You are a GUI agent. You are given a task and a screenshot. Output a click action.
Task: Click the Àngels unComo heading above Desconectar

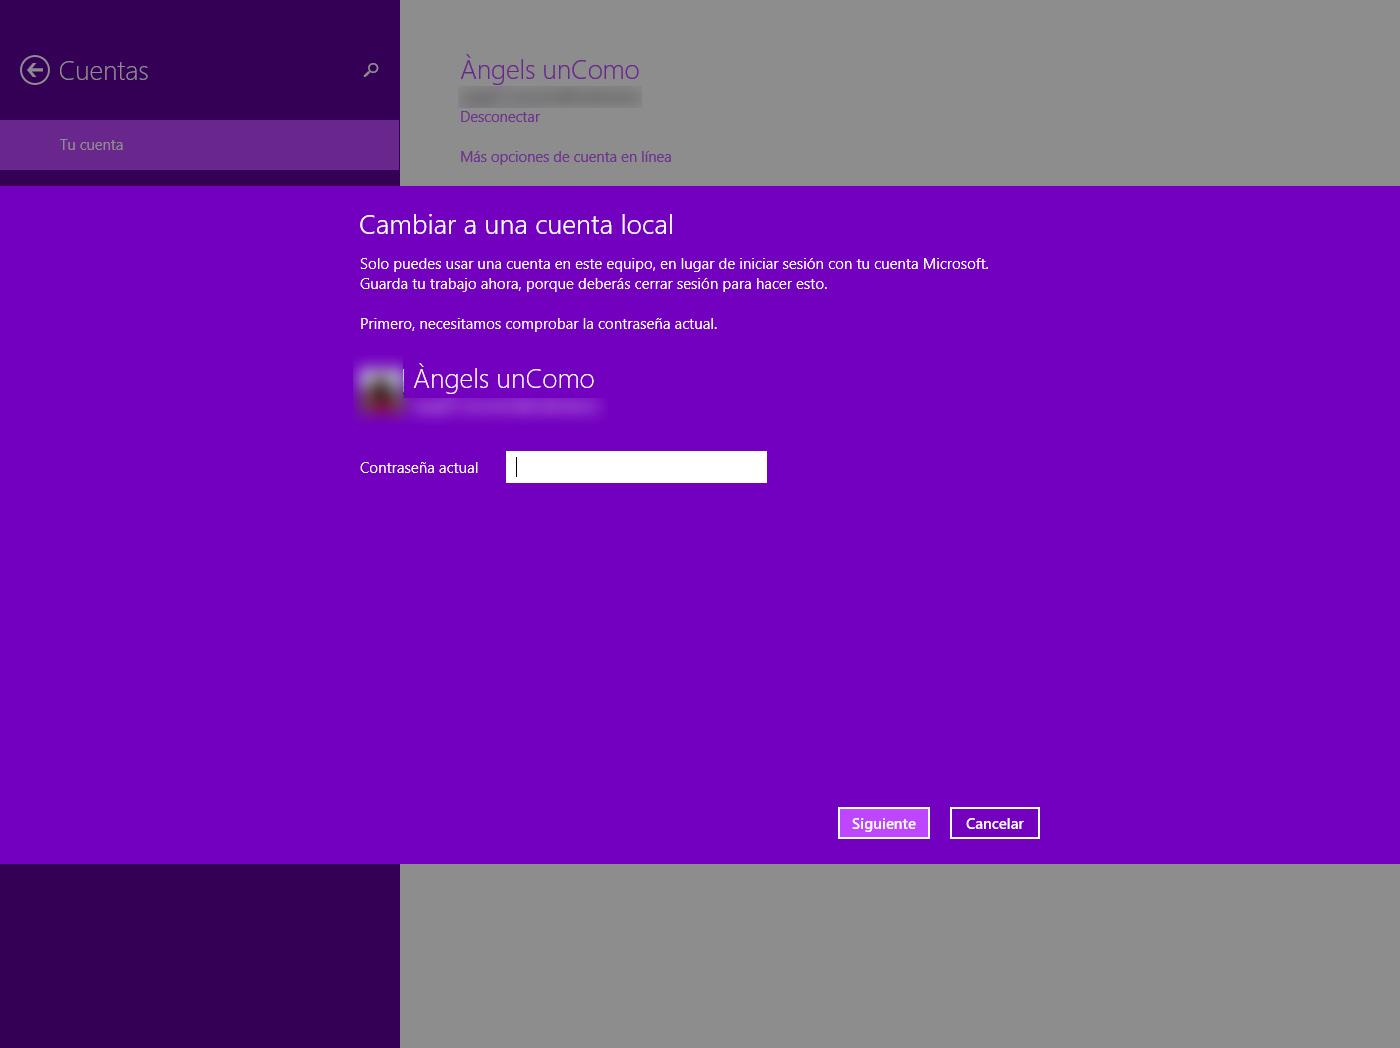(x=549, y=70)
